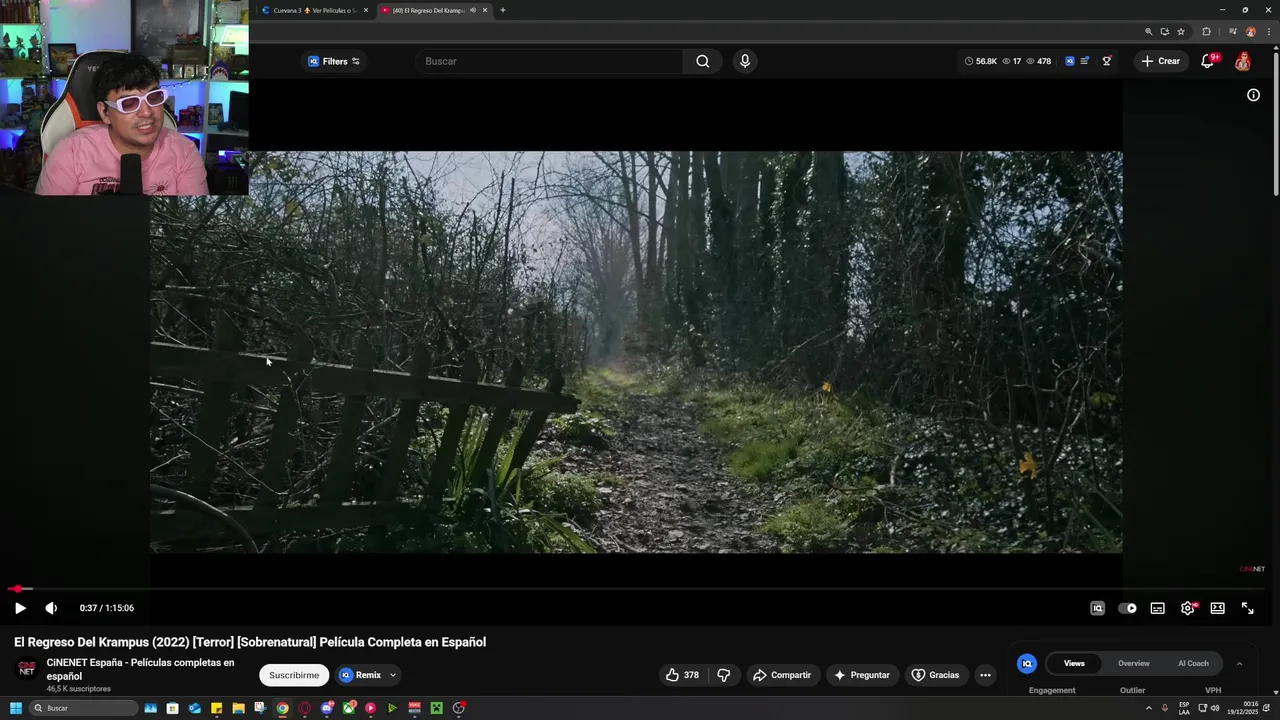Enter fullscreen on the video player

(x=1248, y=608)
